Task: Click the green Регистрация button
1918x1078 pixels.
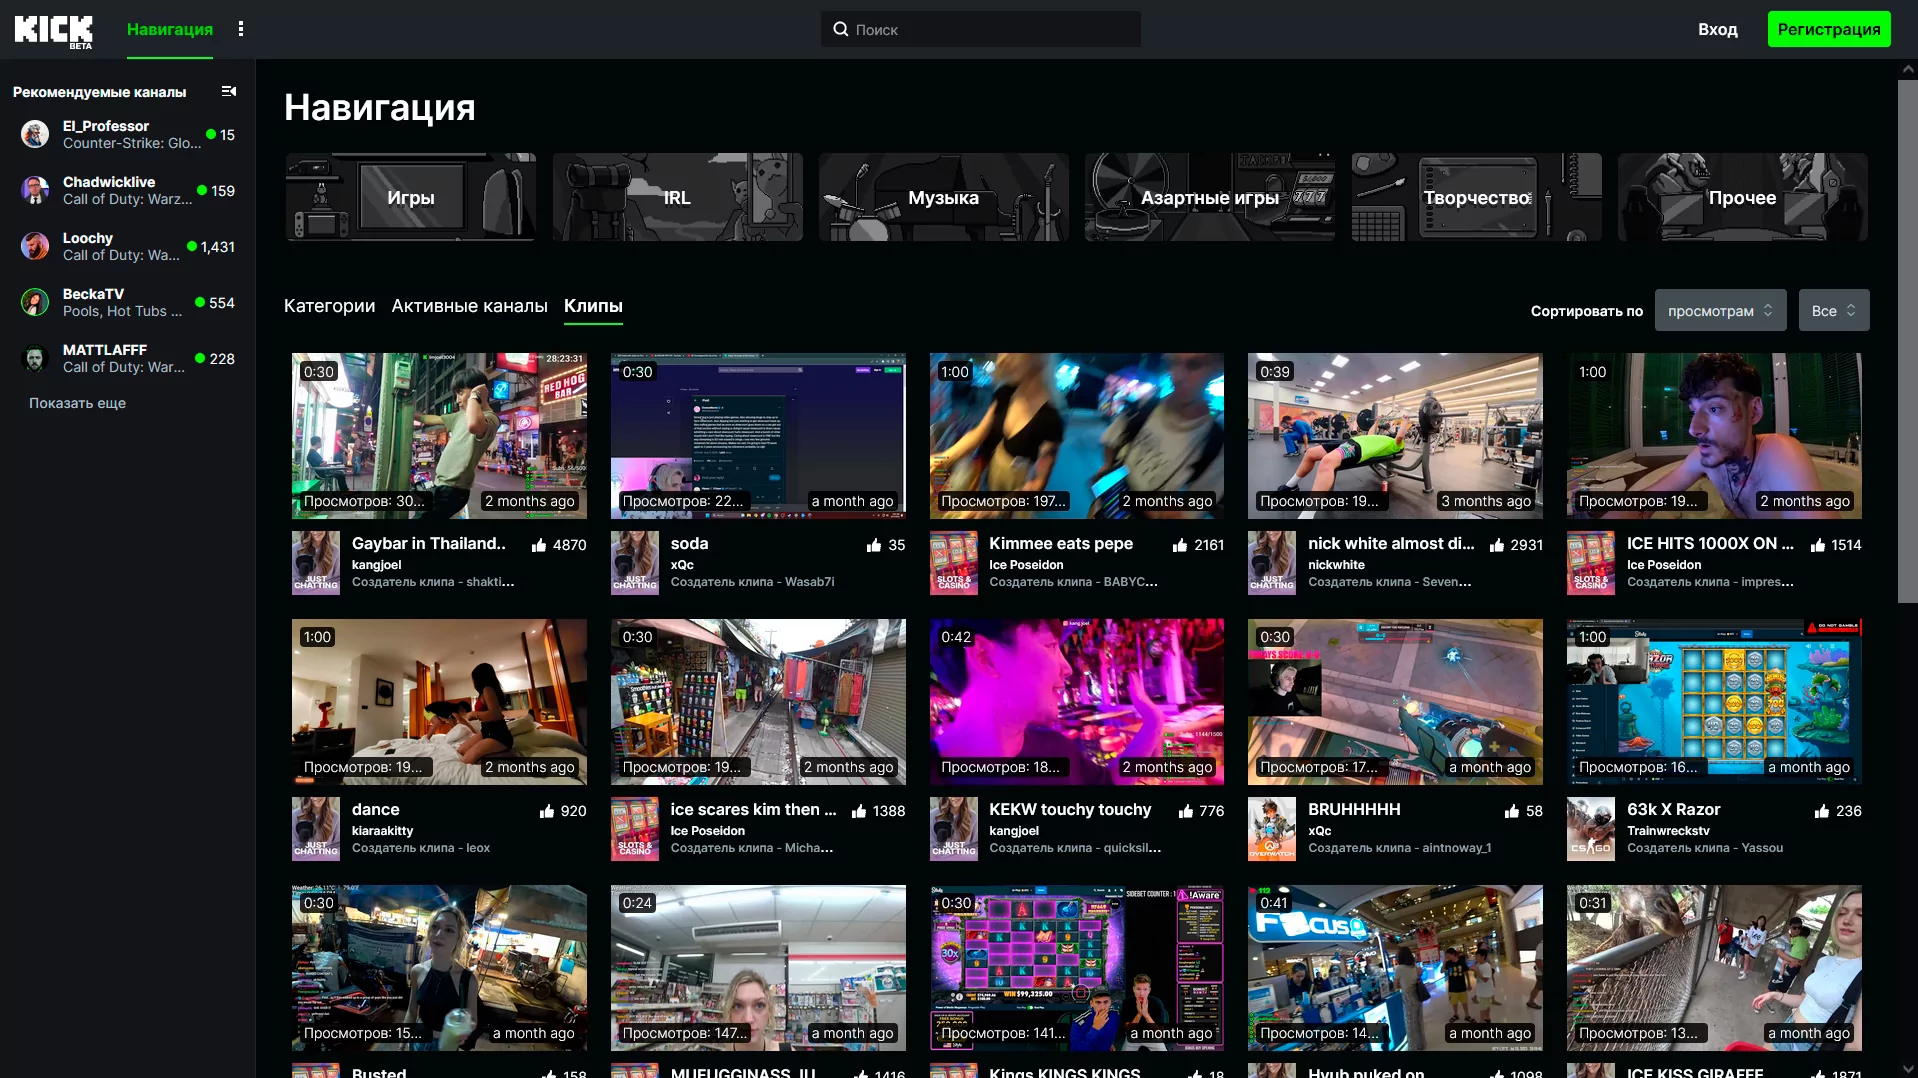Action: click(x=1829, y=29)
